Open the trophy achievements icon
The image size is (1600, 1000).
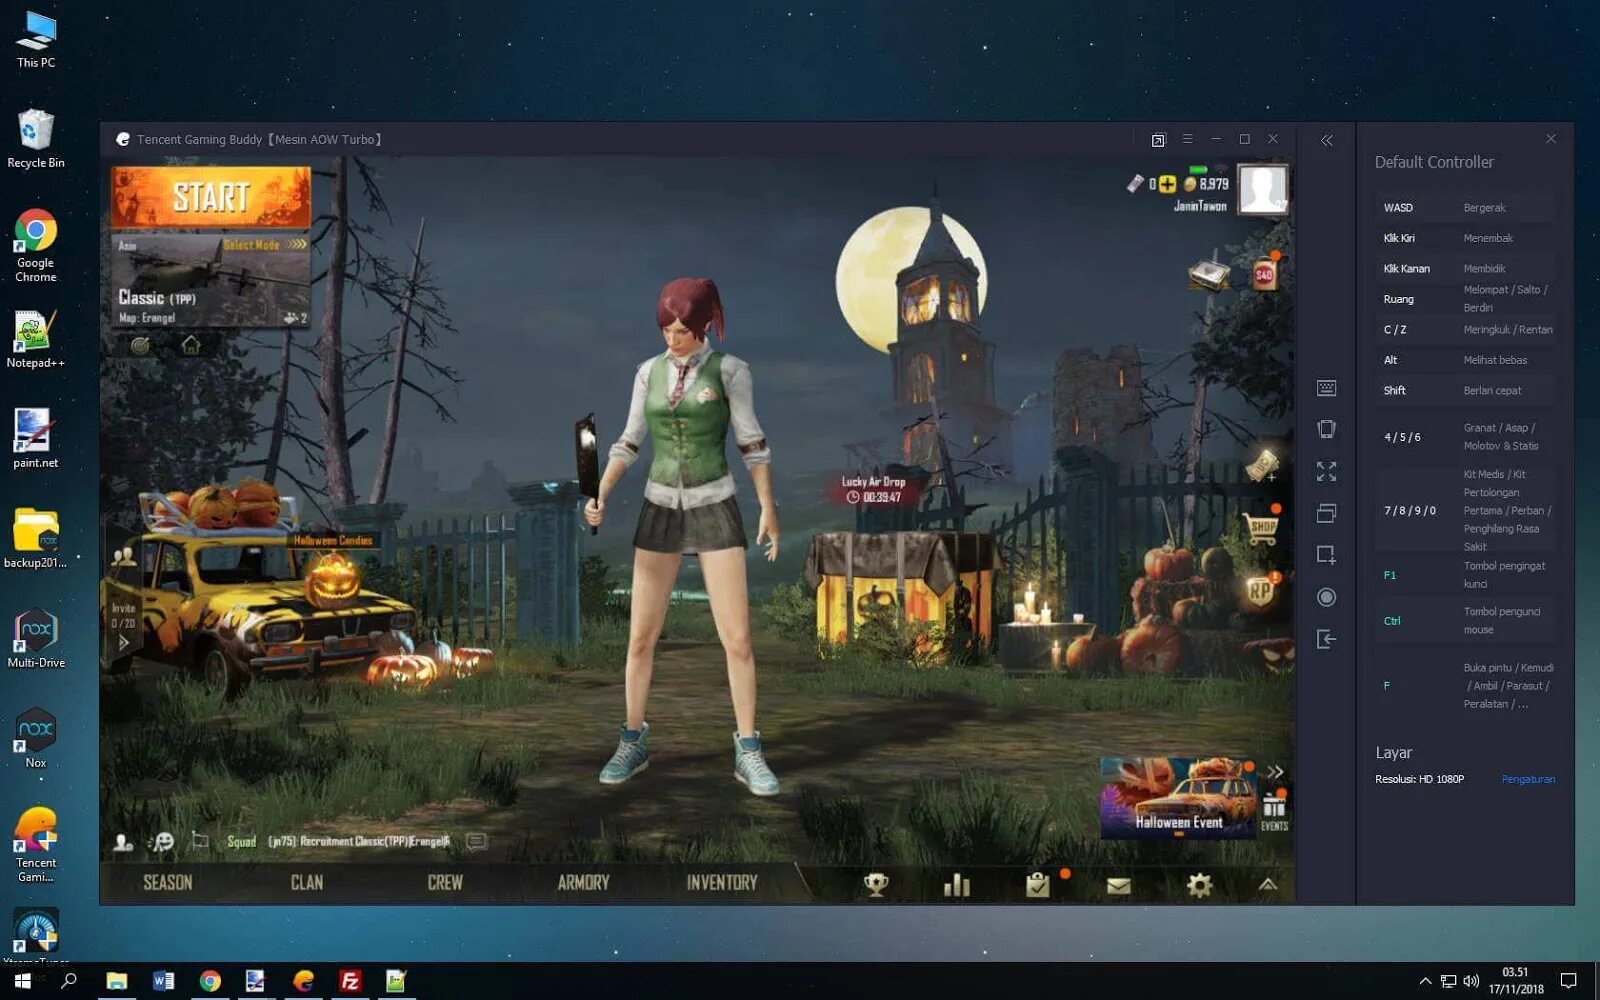click(876, 884)
